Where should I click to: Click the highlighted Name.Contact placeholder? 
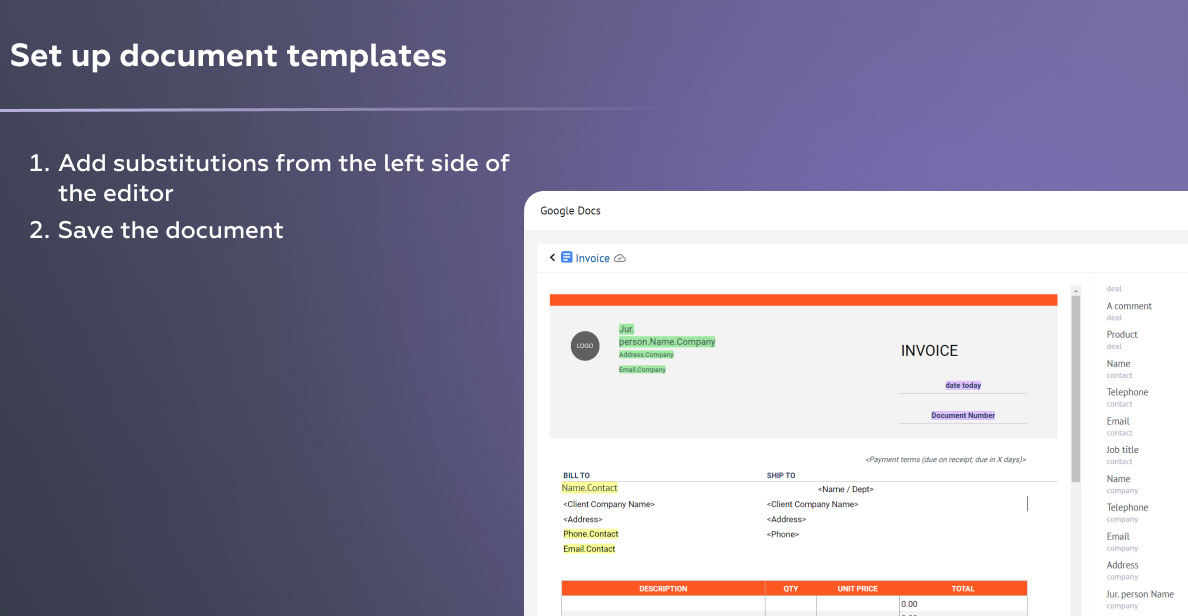[589, 488]
